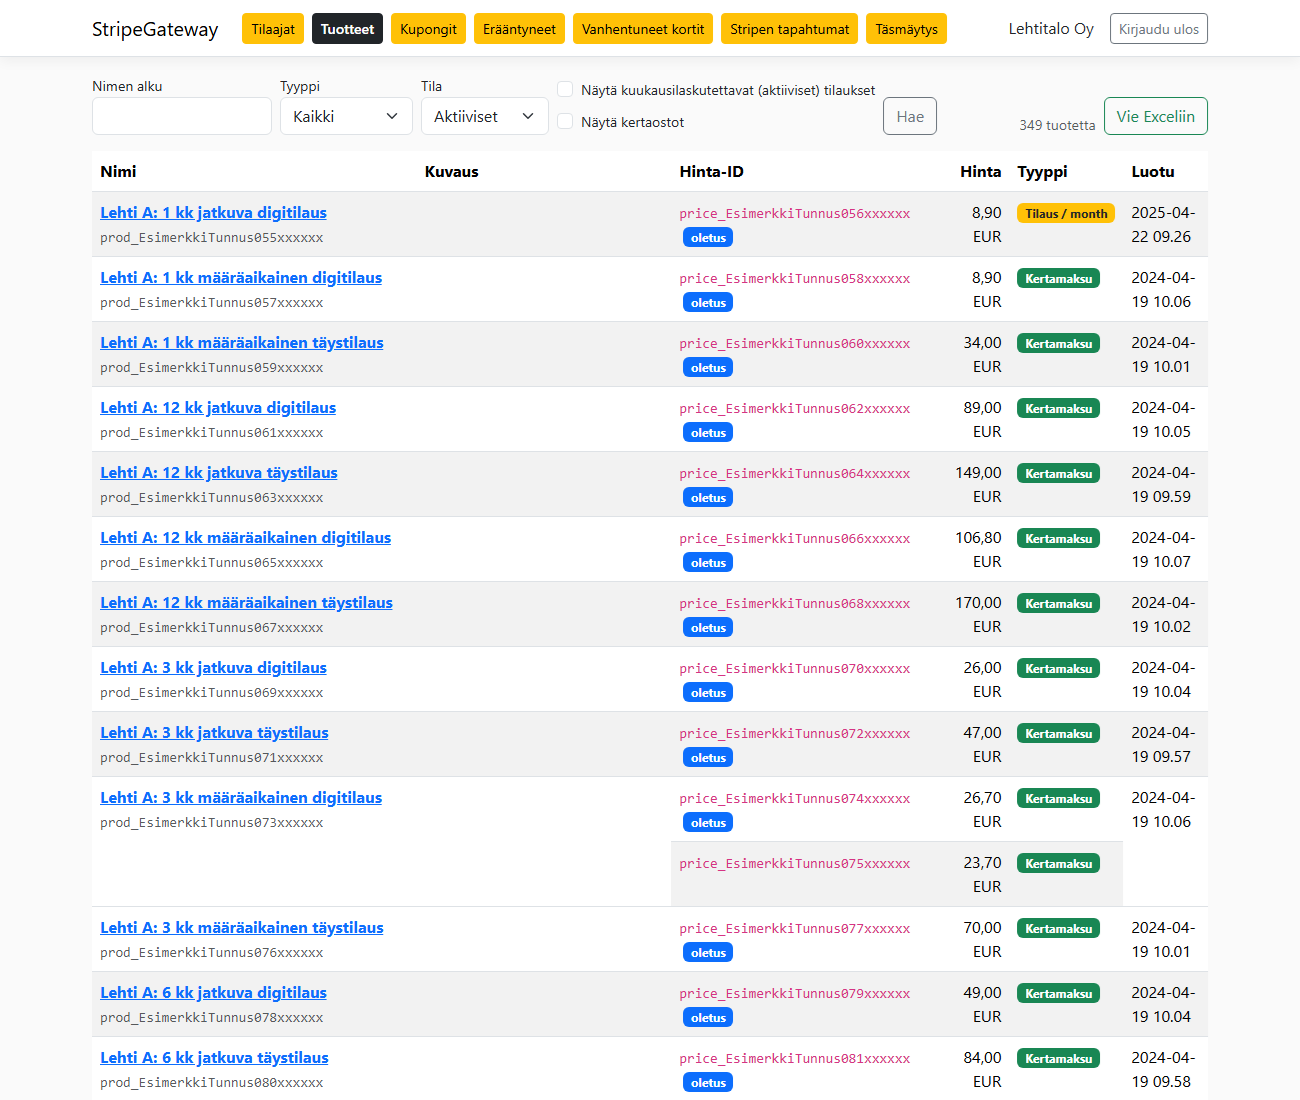Image resolution: width=1300 pixels, height=1100 pixels.
Task: Enable Näytä kuukausilaskutettavat tilaukset checkbox
Action: click(565, 90)
